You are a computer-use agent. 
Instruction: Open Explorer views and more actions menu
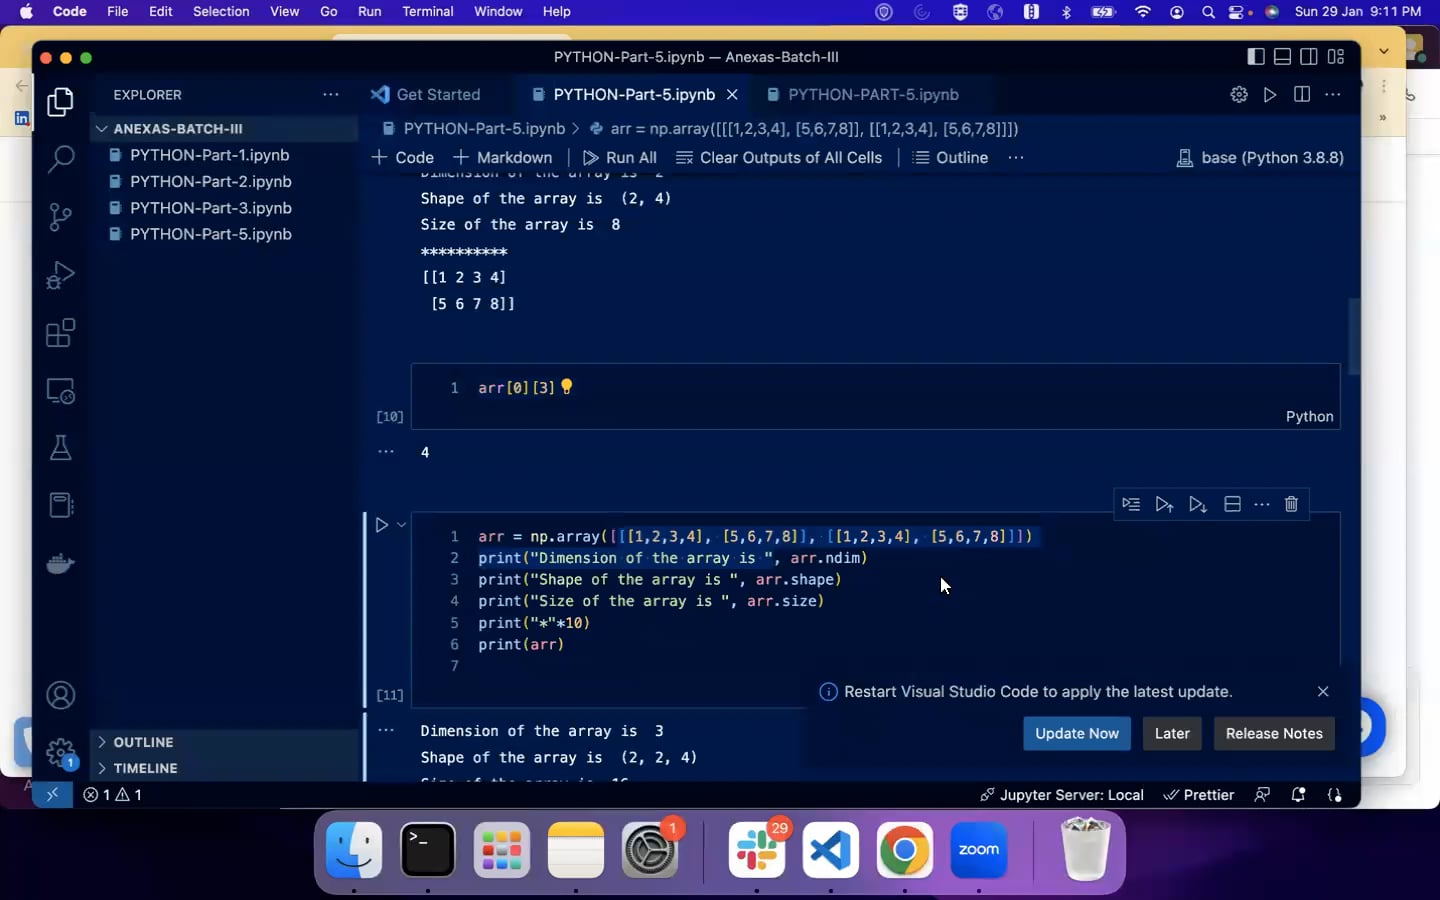click(x=331, y=95)
